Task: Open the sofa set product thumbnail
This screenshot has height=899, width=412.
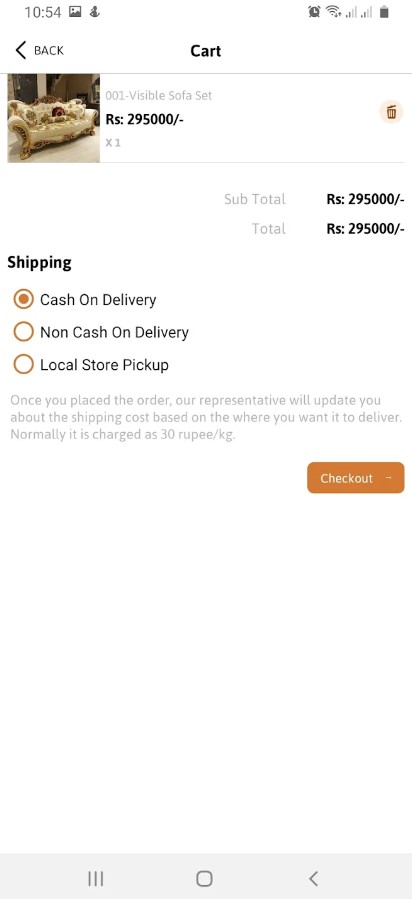Action: click(53, 118)
